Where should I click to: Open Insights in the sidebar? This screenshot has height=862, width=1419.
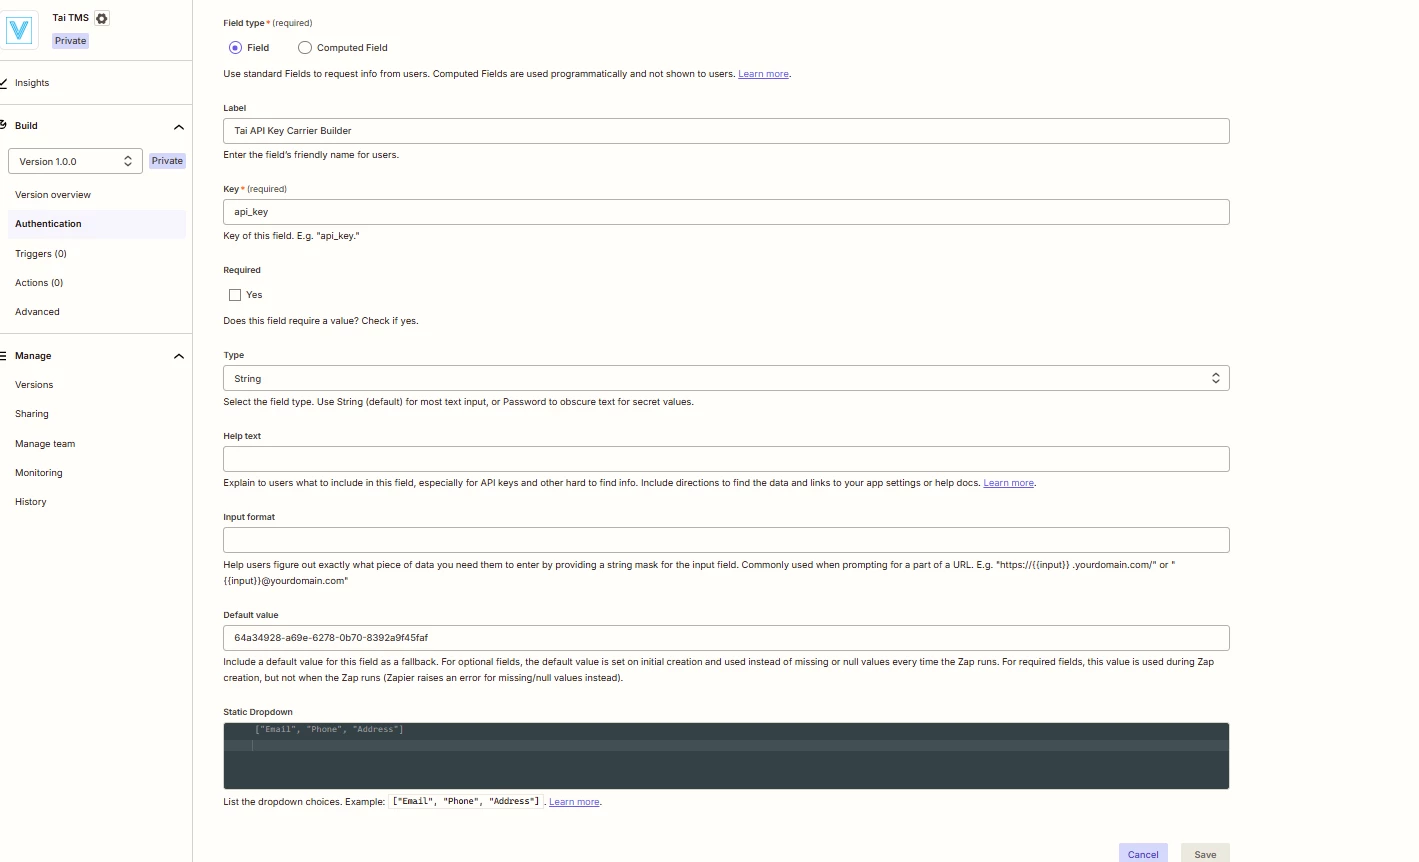pyautogui.click(x=32, y=83)
